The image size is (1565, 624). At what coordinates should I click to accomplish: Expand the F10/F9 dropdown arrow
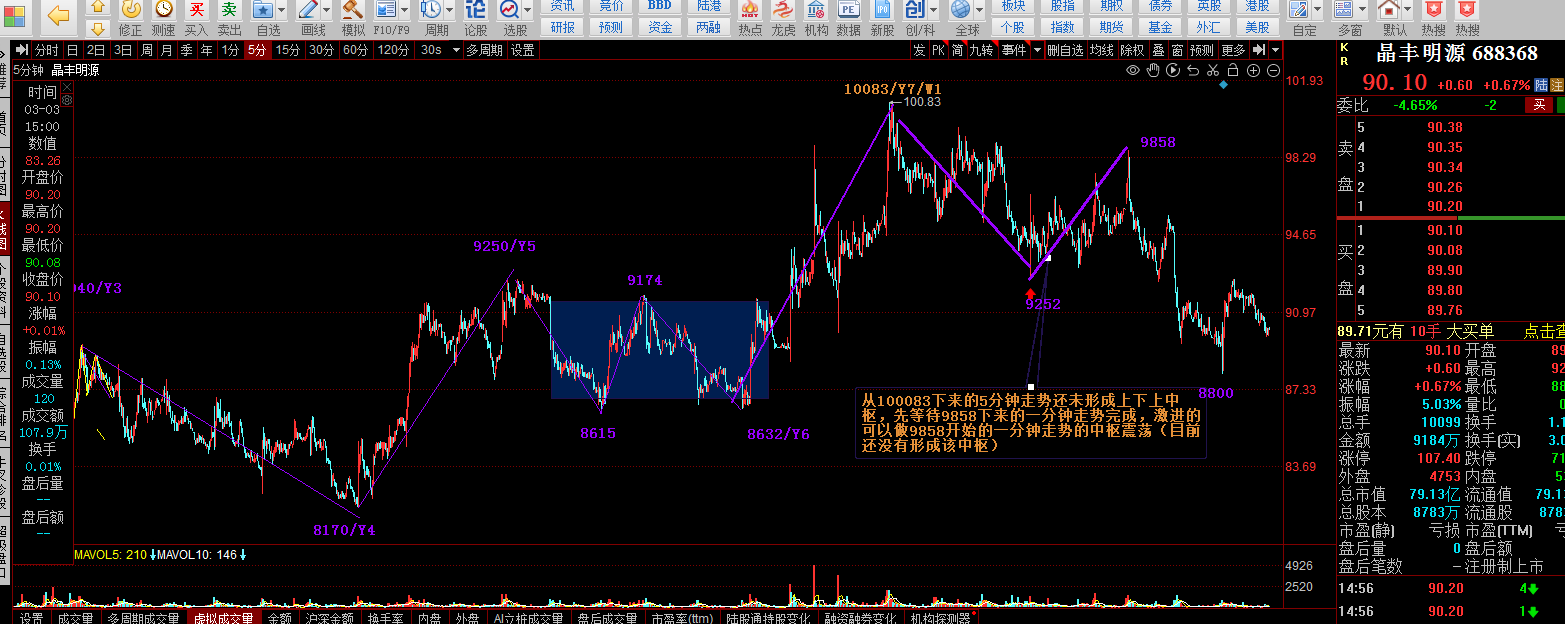coord(405,10)
